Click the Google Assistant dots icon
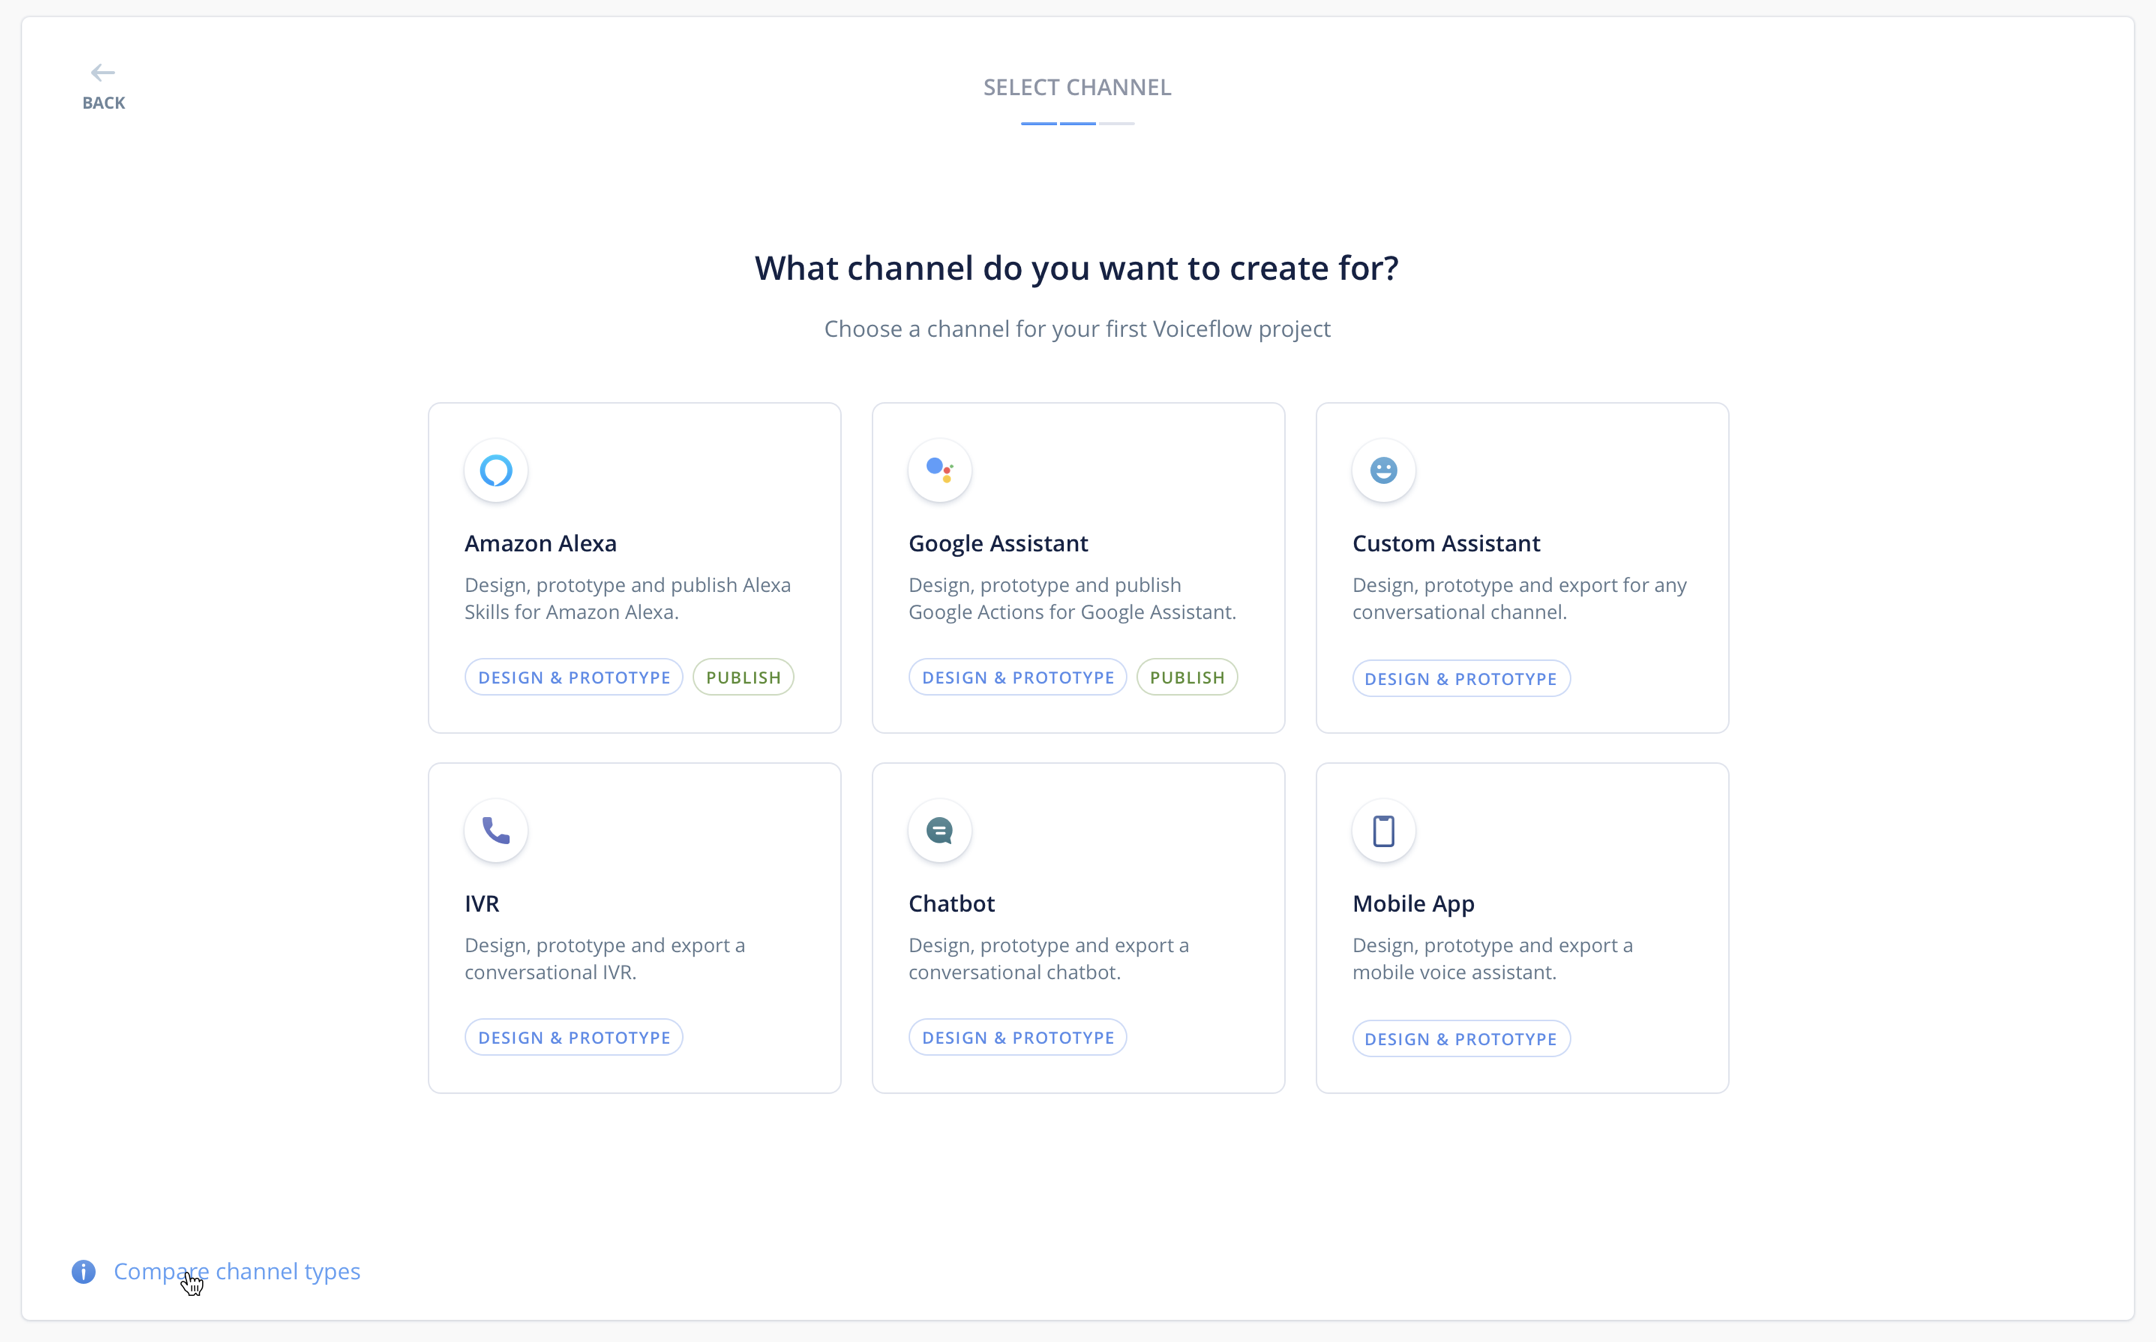The image size is (2156, 1342). coord(940,470)
